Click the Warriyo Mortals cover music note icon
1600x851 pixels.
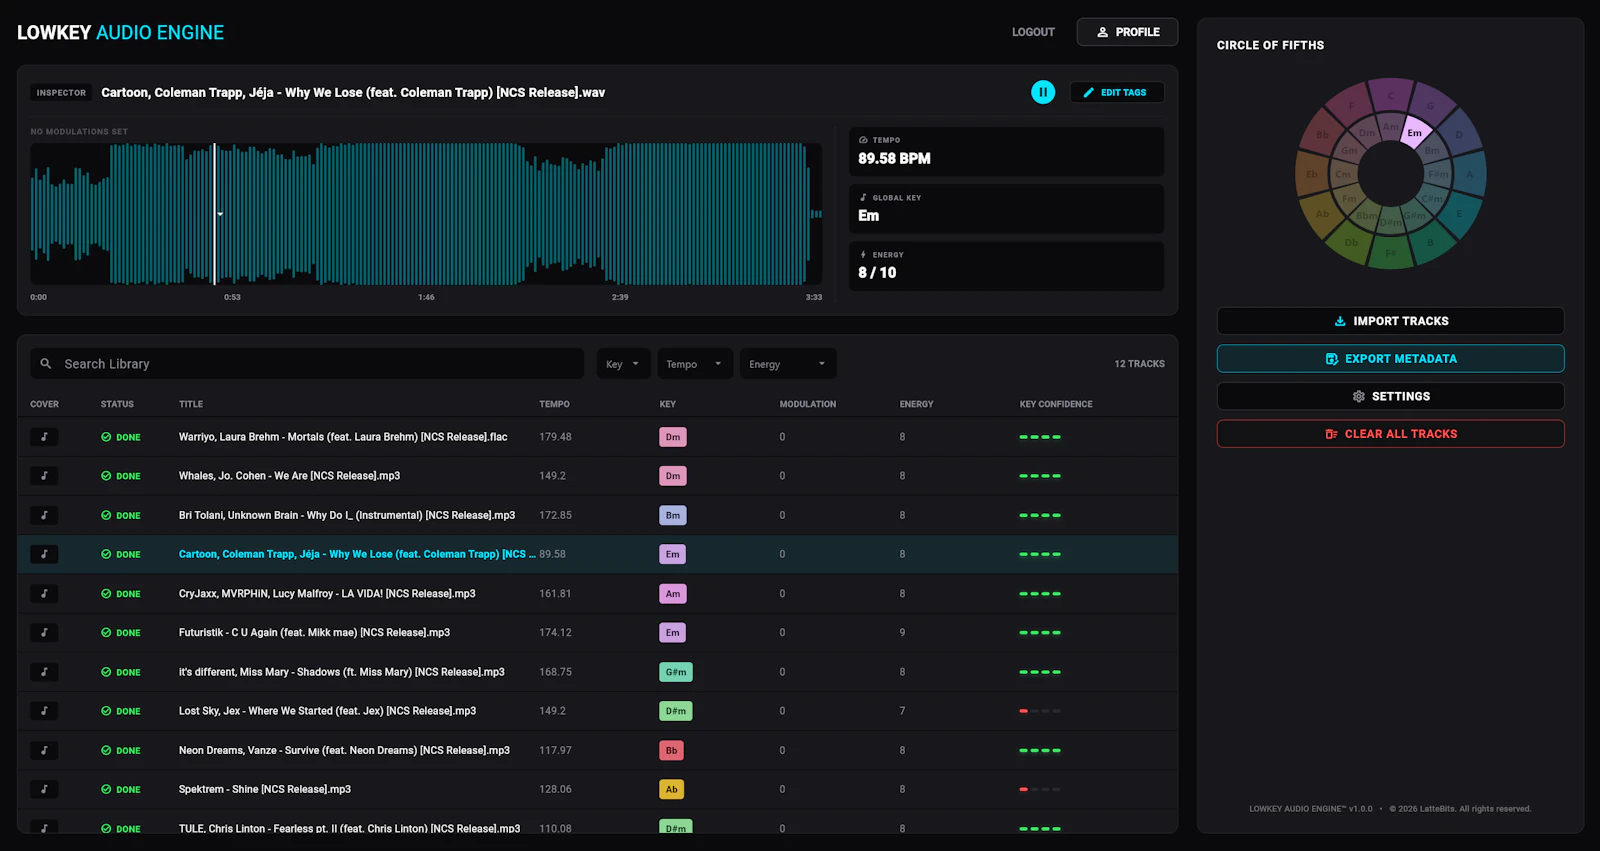[x=44, y=437]
